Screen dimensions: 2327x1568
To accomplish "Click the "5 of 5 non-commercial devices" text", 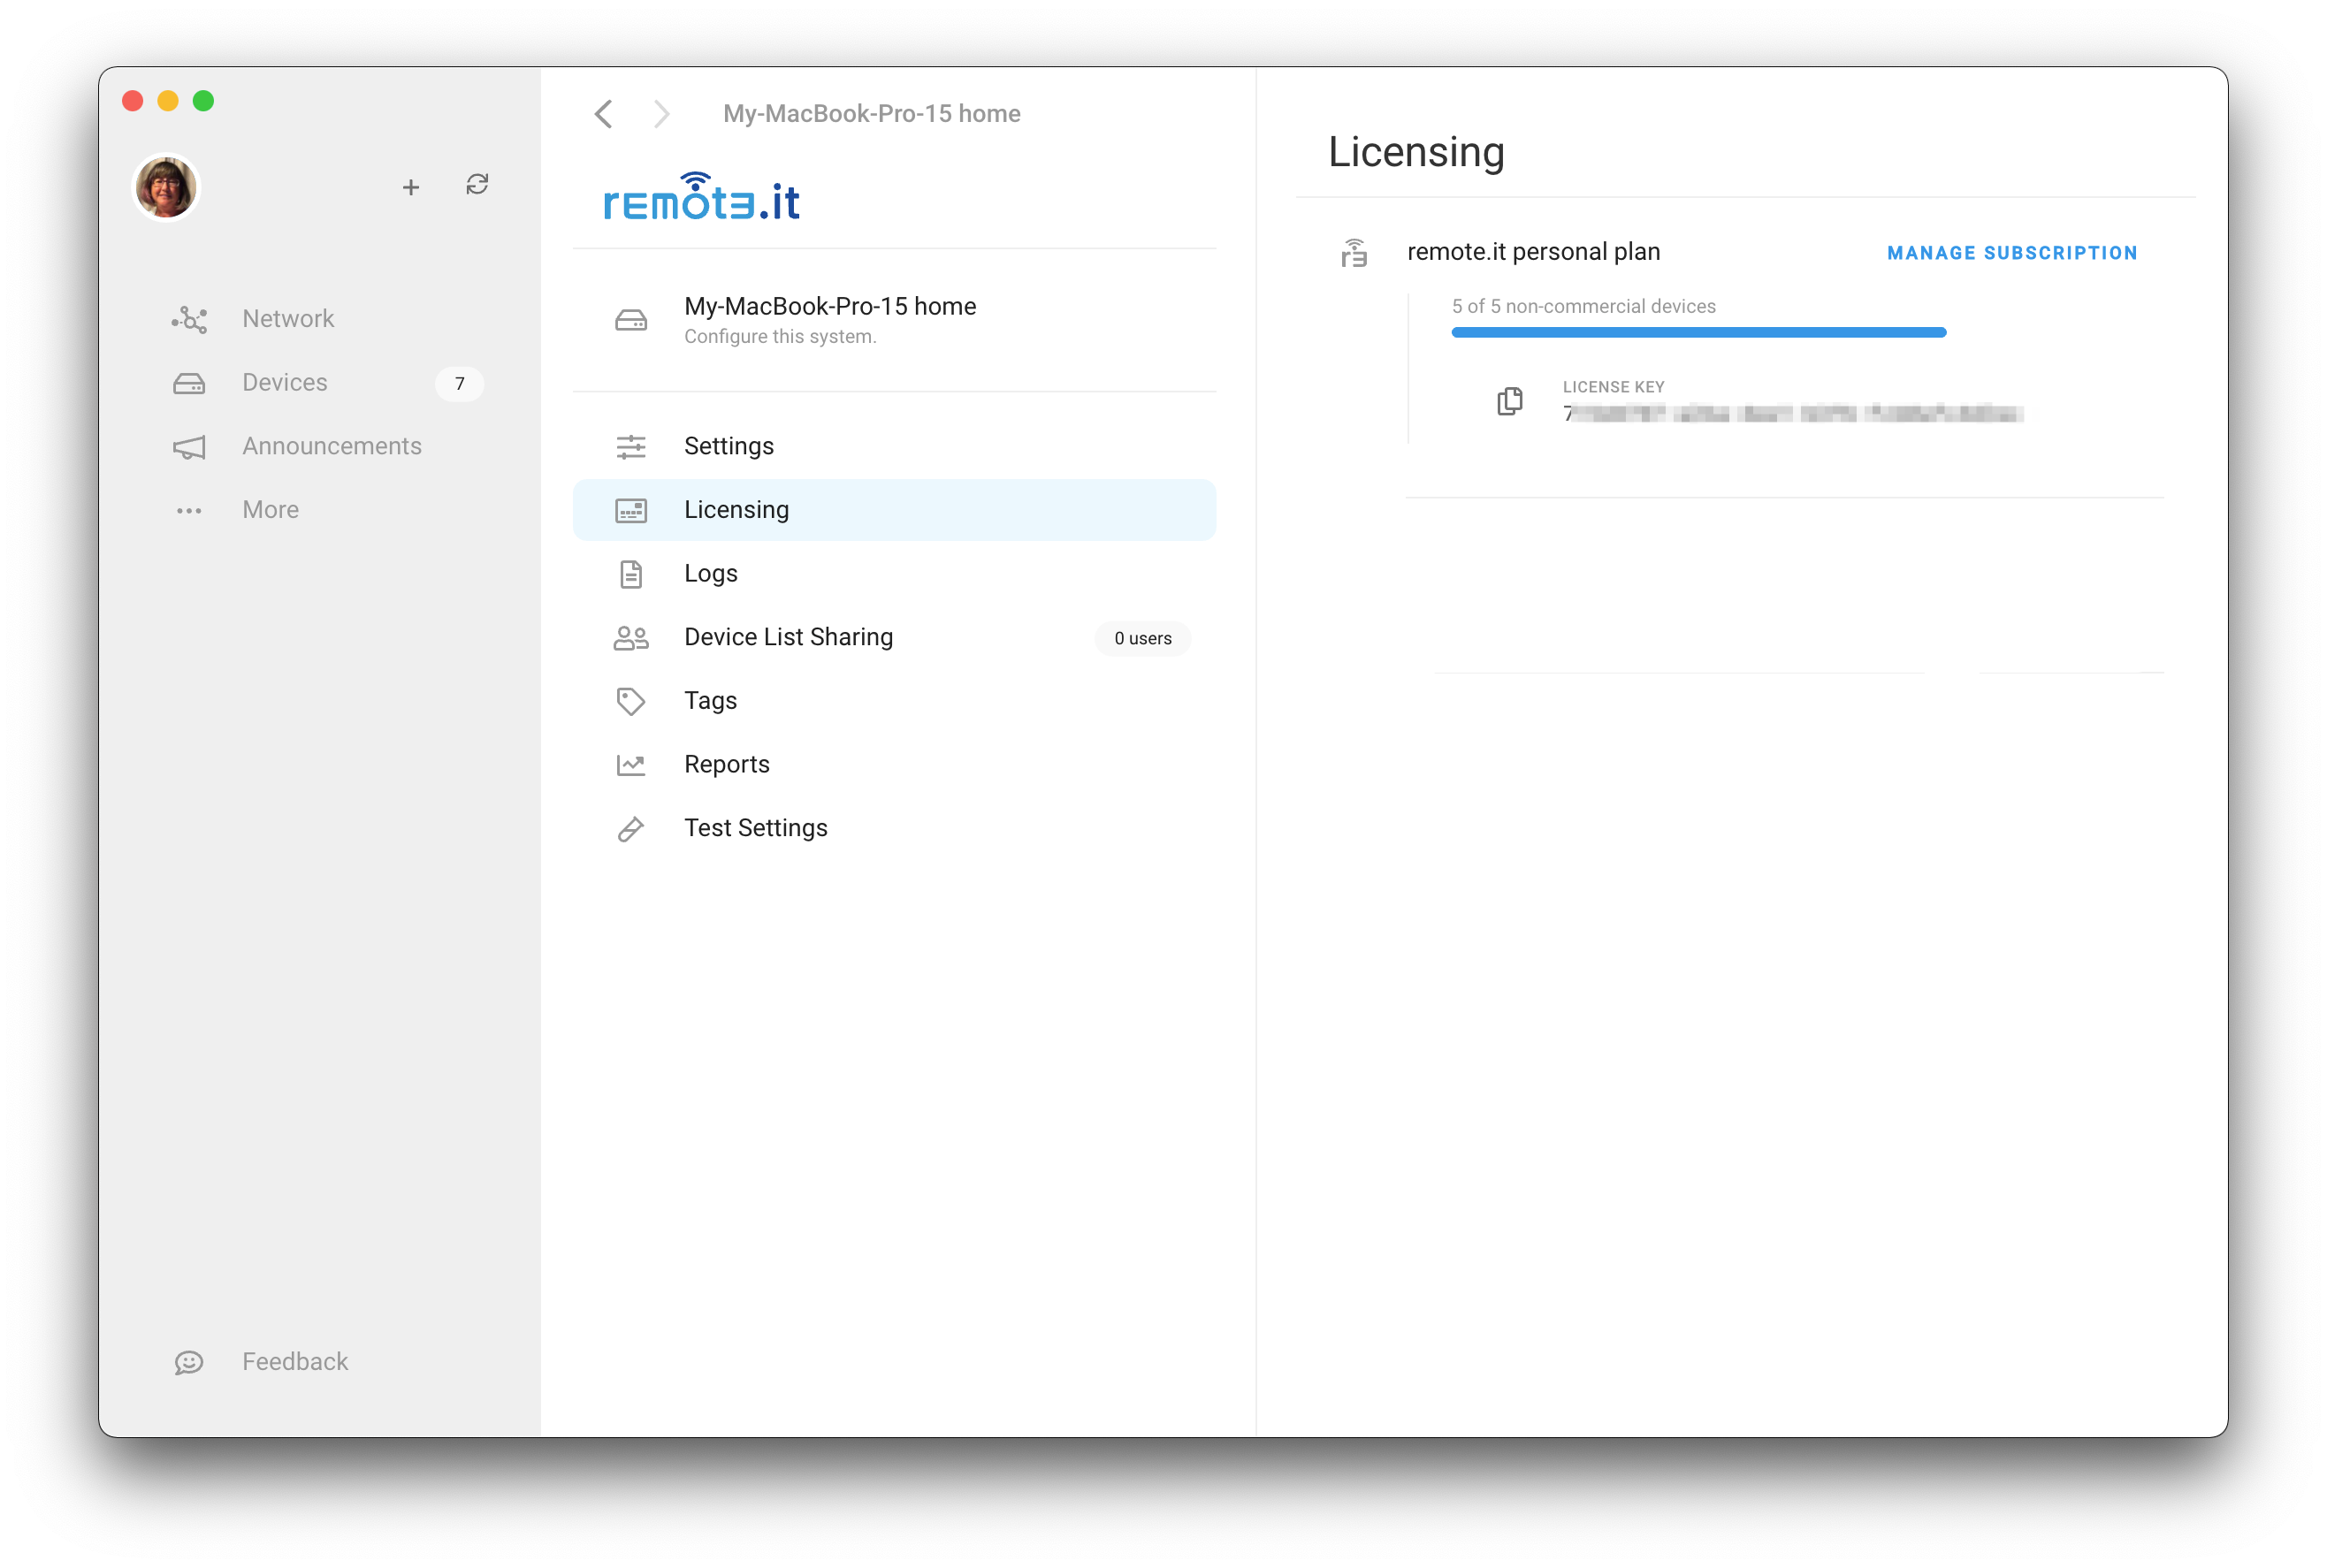I will [x=1583, y=306].
